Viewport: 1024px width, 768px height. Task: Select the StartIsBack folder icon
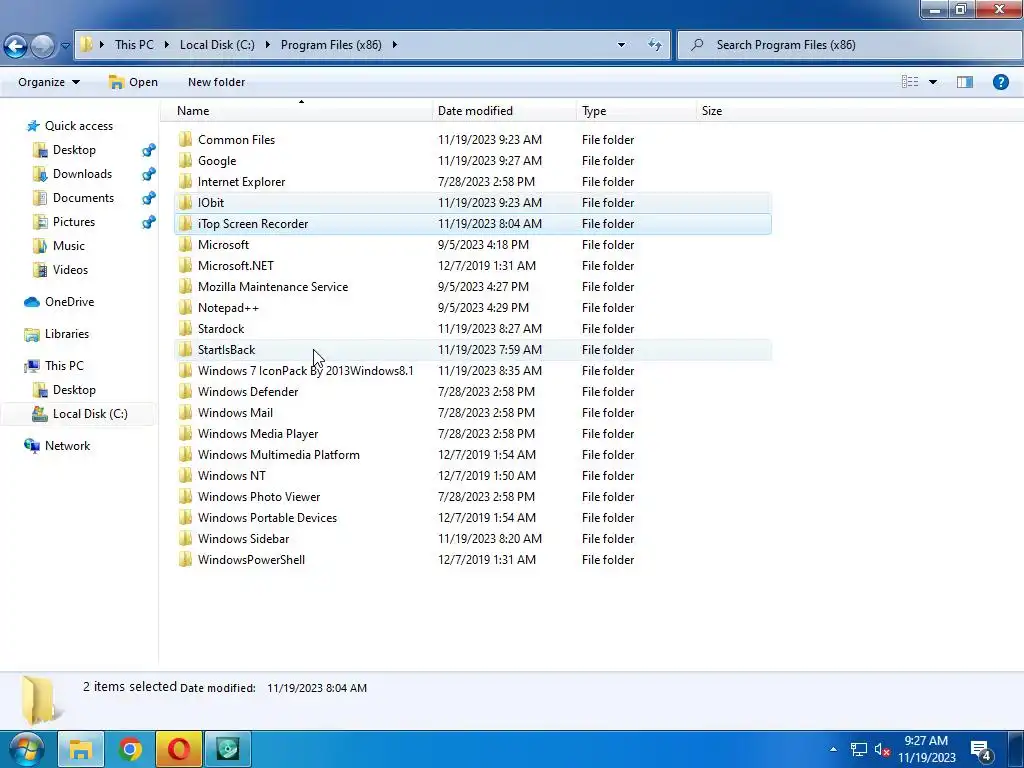[x=185, y=349]
